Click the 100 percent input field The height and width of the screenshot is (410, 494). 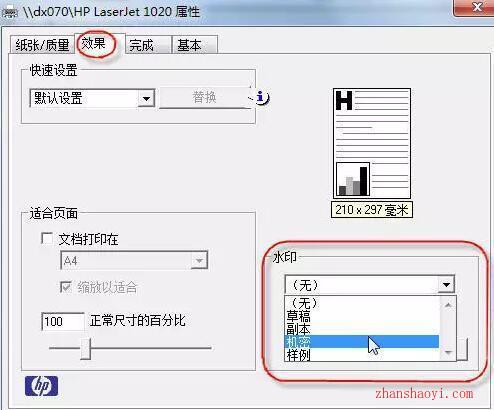(x=63, y=322)
